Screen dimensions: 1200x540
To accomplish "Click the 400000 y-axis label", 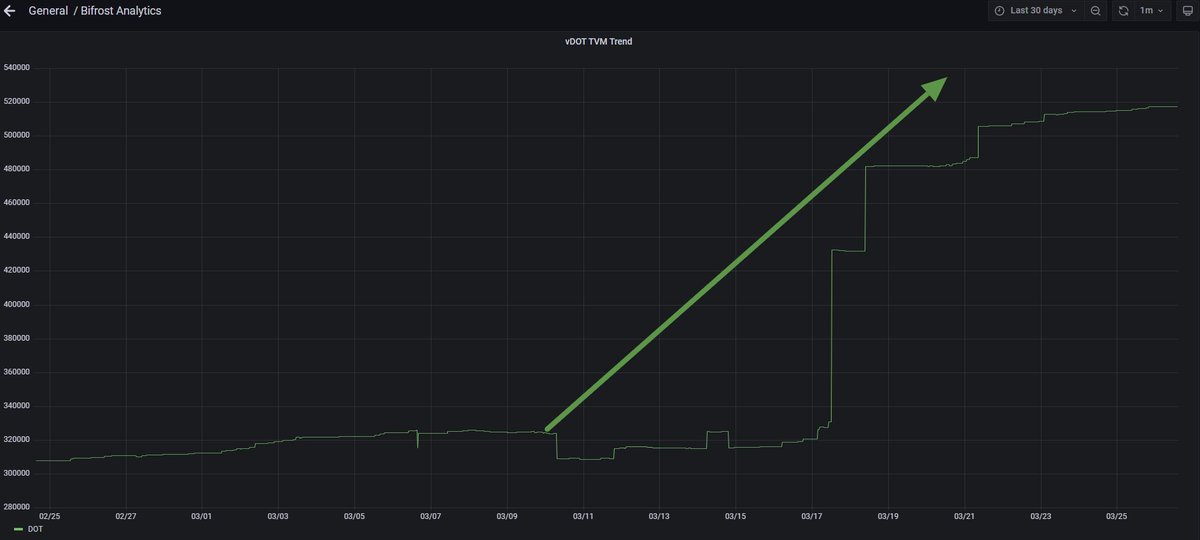I will point(18,304).
